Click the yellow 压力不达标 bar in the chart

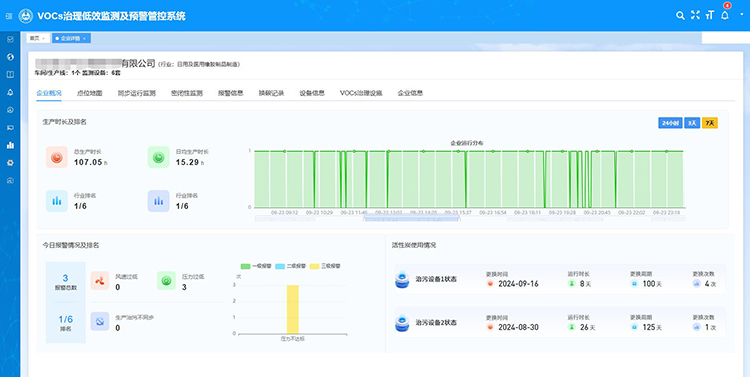(293, 309)
